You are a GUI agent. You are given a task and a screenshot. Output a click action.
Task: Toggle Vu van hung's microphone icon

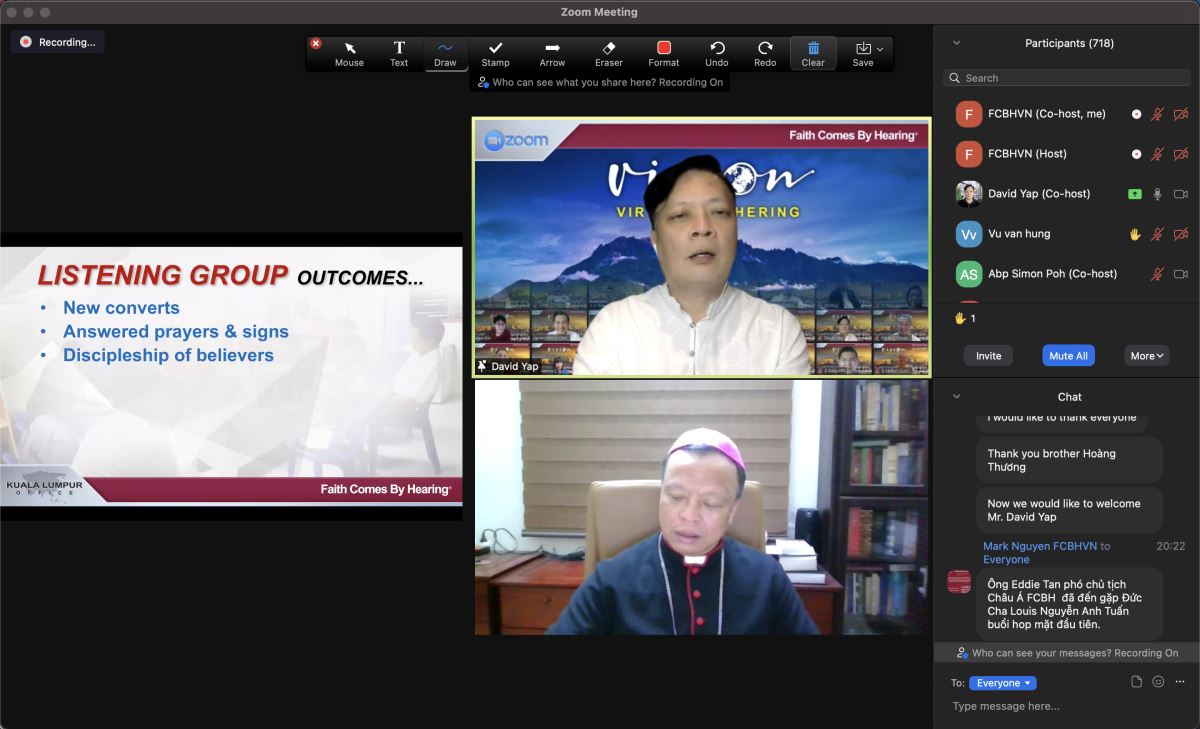click(1157, 234)
